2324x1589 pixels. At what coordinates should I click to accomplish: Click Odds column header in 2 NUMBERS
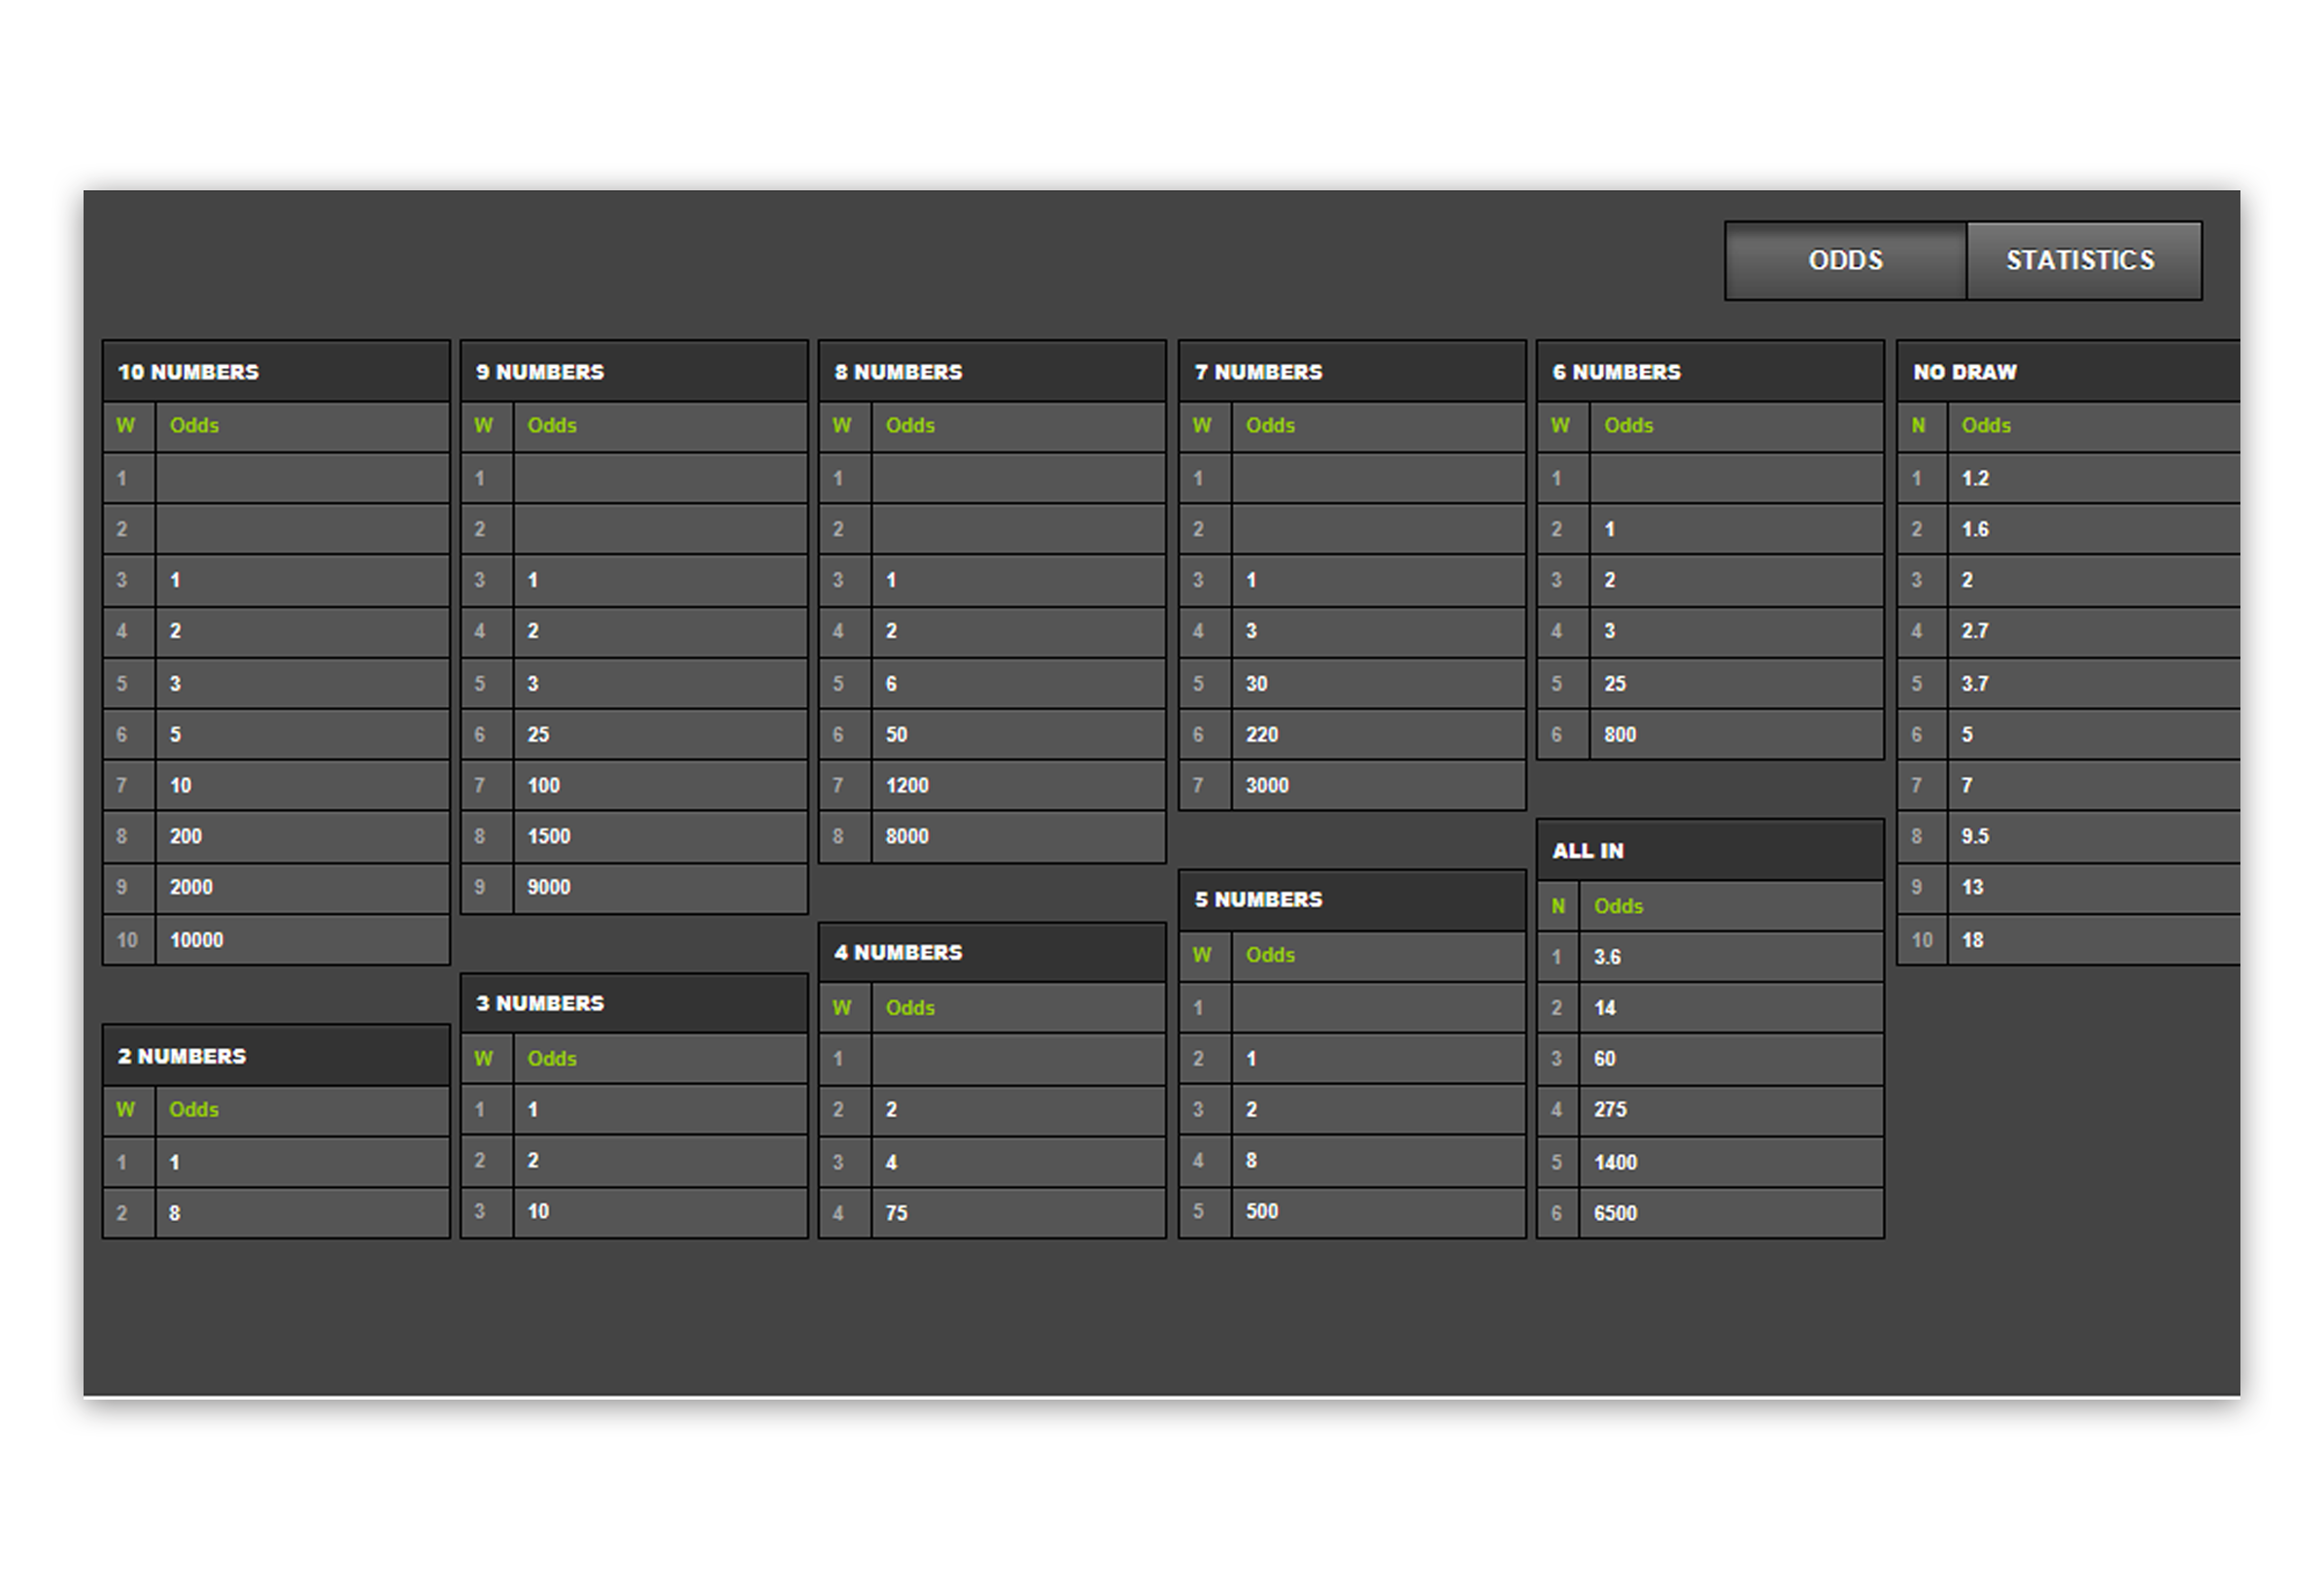point(302,1110)
